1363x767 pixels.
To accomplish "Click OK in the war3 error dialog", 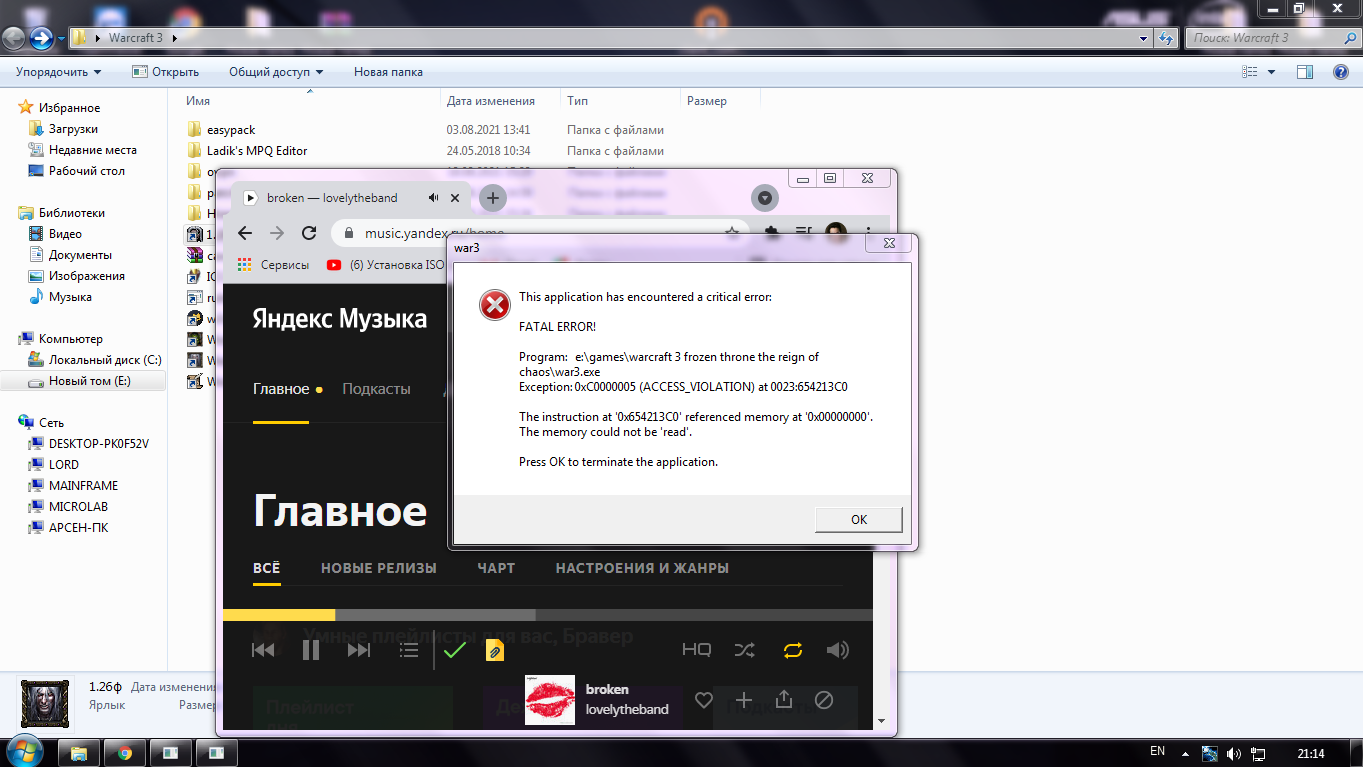I will 859,520.
